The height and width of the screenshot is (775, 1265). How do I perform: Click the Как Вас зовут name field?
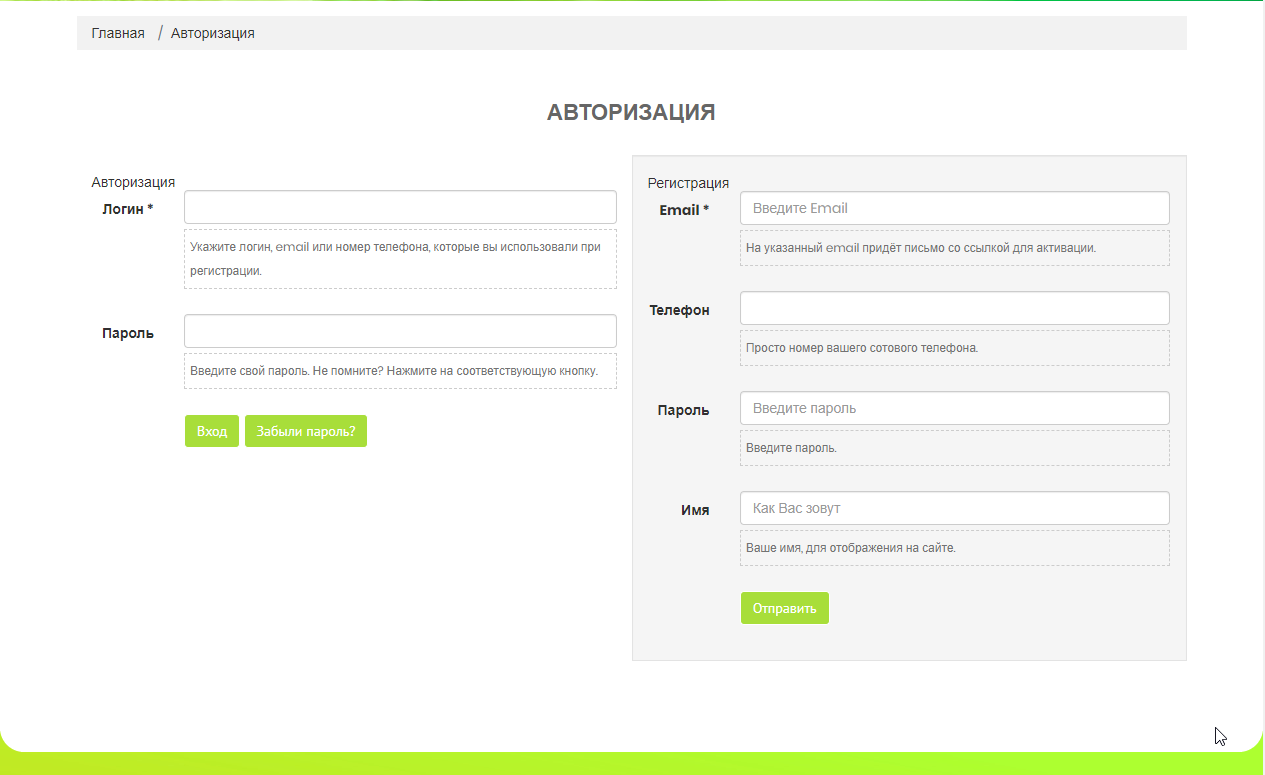tap(954, 508)
